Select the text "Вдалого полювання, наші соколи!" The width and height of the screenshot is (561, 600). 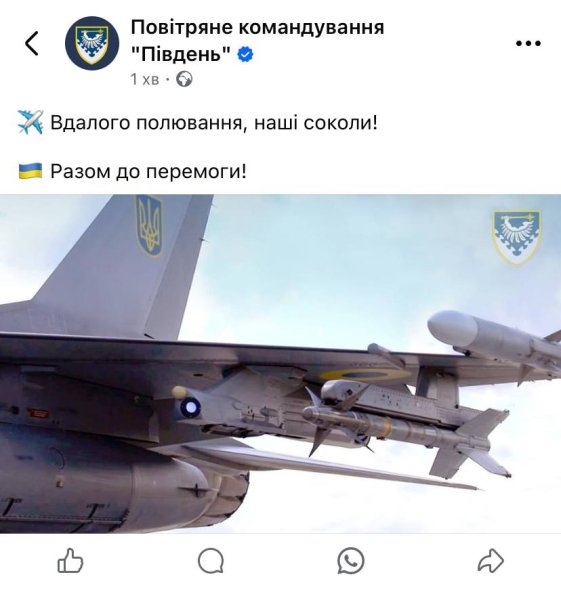[x=214, y=123]
